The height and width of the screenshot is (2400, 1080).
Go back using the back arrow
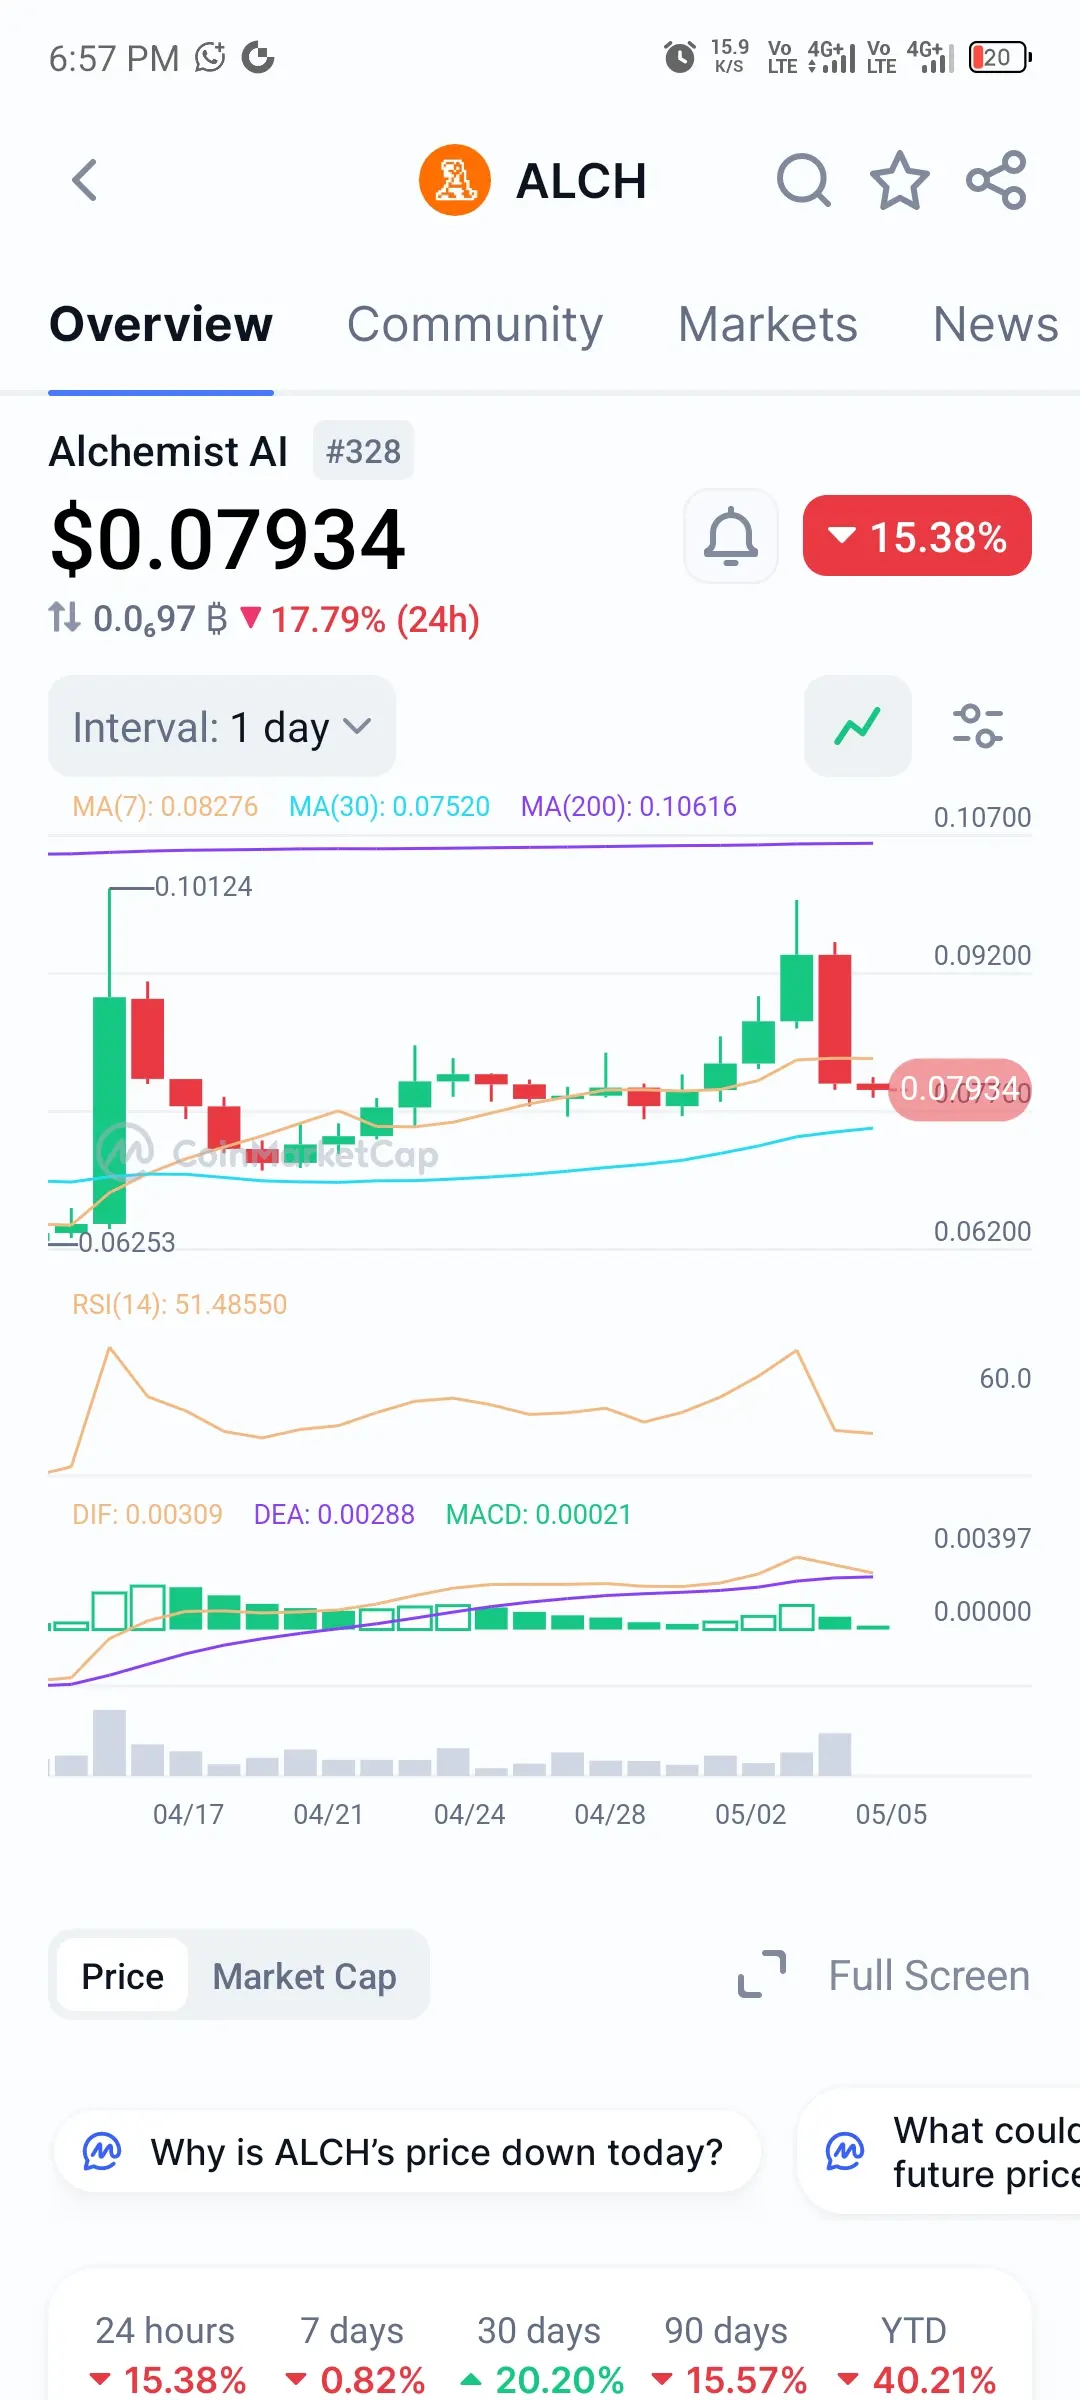pyautogui.click(x=85, y=181)
